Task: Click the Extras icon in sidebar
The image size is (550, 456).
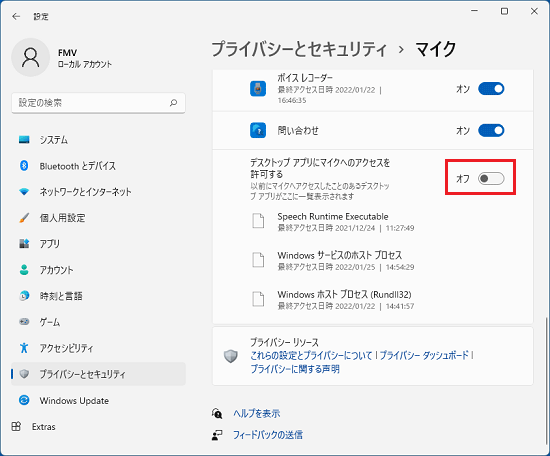Action: [16, 426]
